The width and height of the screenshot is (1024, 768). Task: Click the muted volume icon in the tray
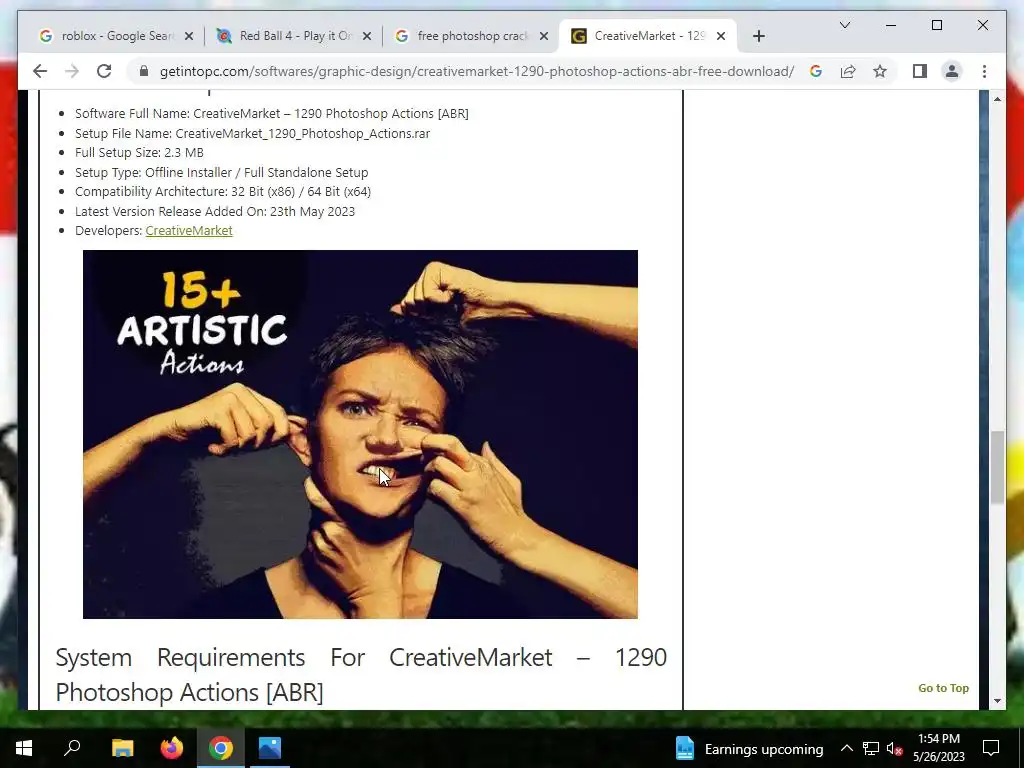click(x=894, y=748)
